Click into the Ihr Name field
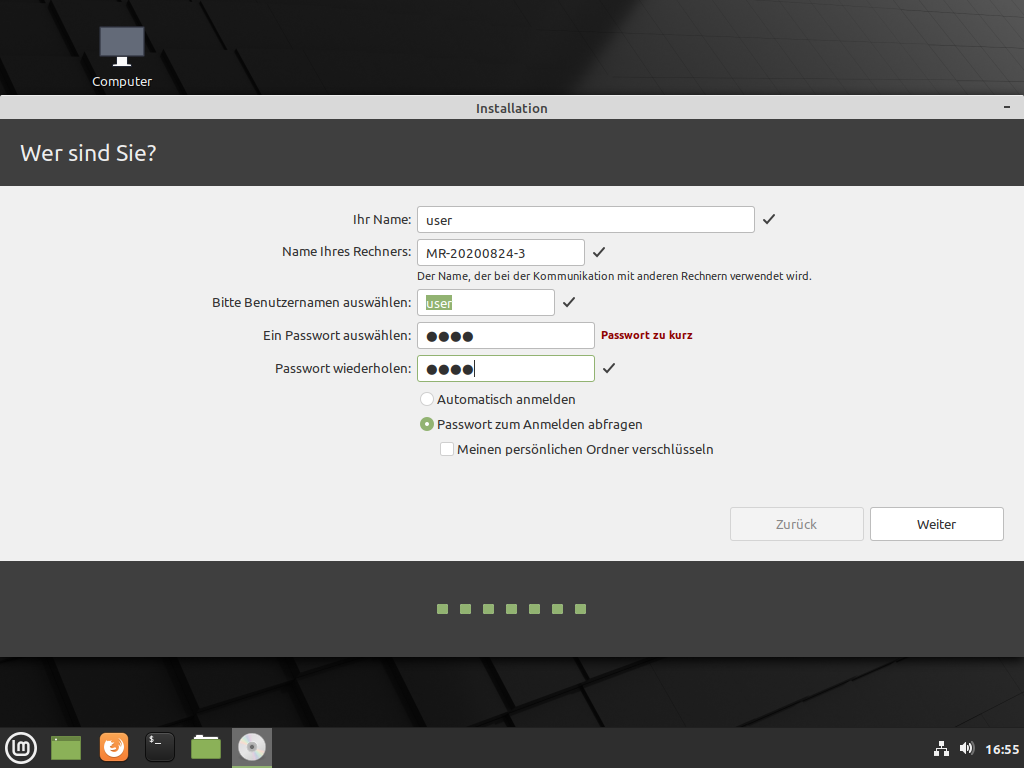Viewport: 1024px width, 768px height. click(x=585, y=219)
